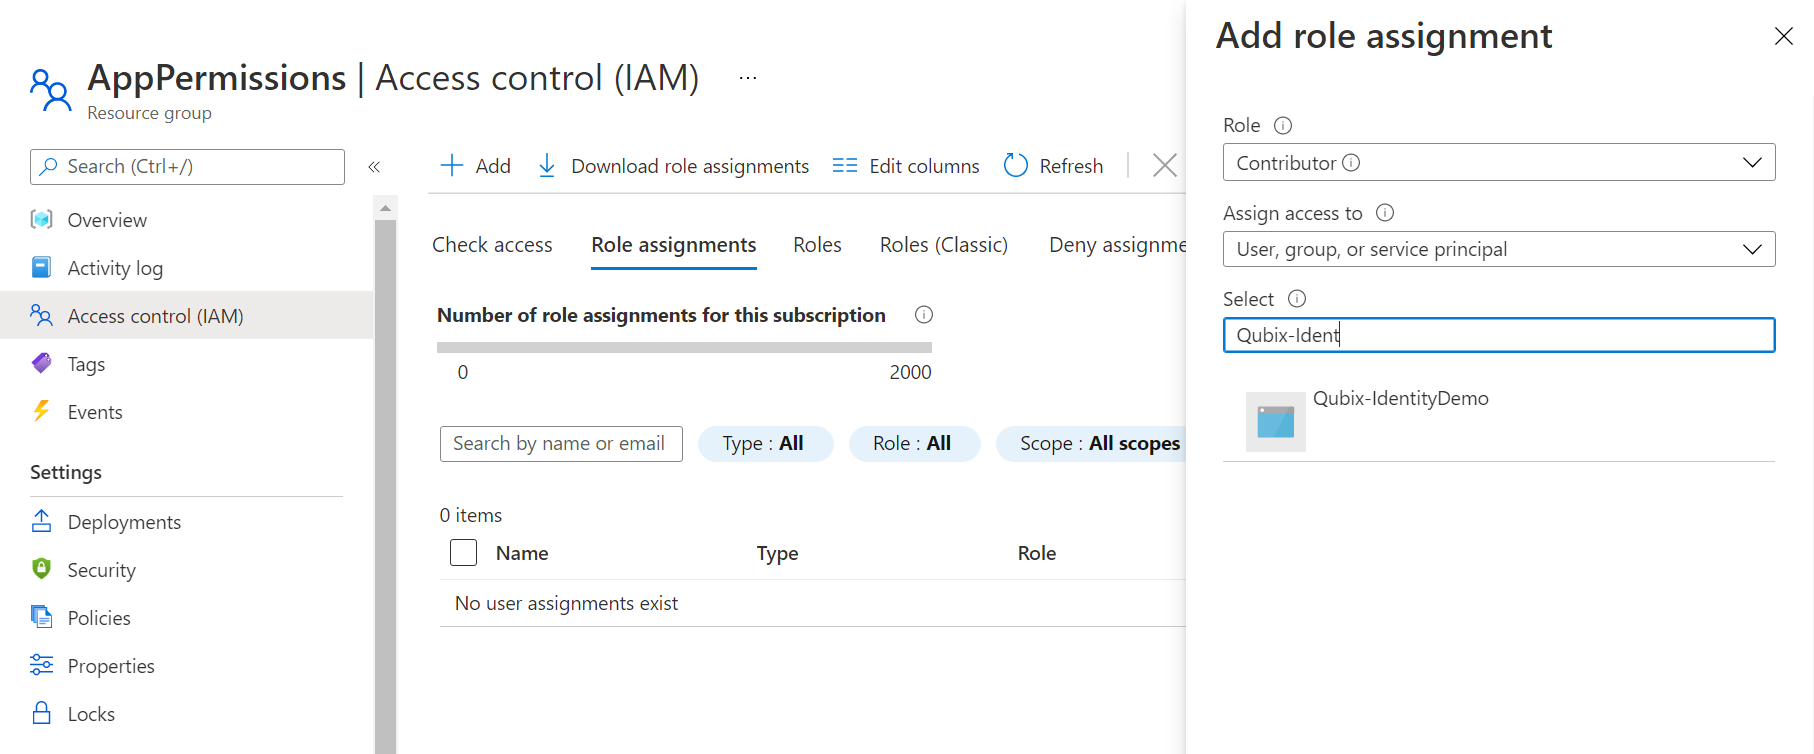Click the scrollbar up arrow
Image resolution: width=1814 pixels, height=754 pixels.
(385, 208)
